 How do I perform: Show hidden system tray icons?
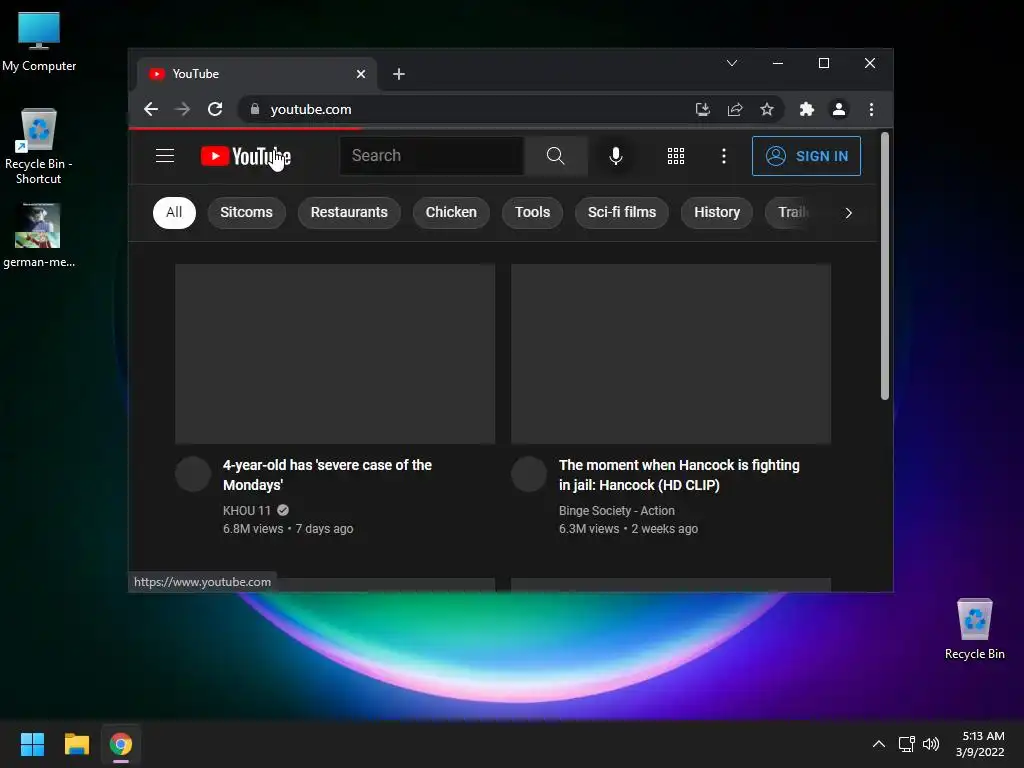(879, 744)
